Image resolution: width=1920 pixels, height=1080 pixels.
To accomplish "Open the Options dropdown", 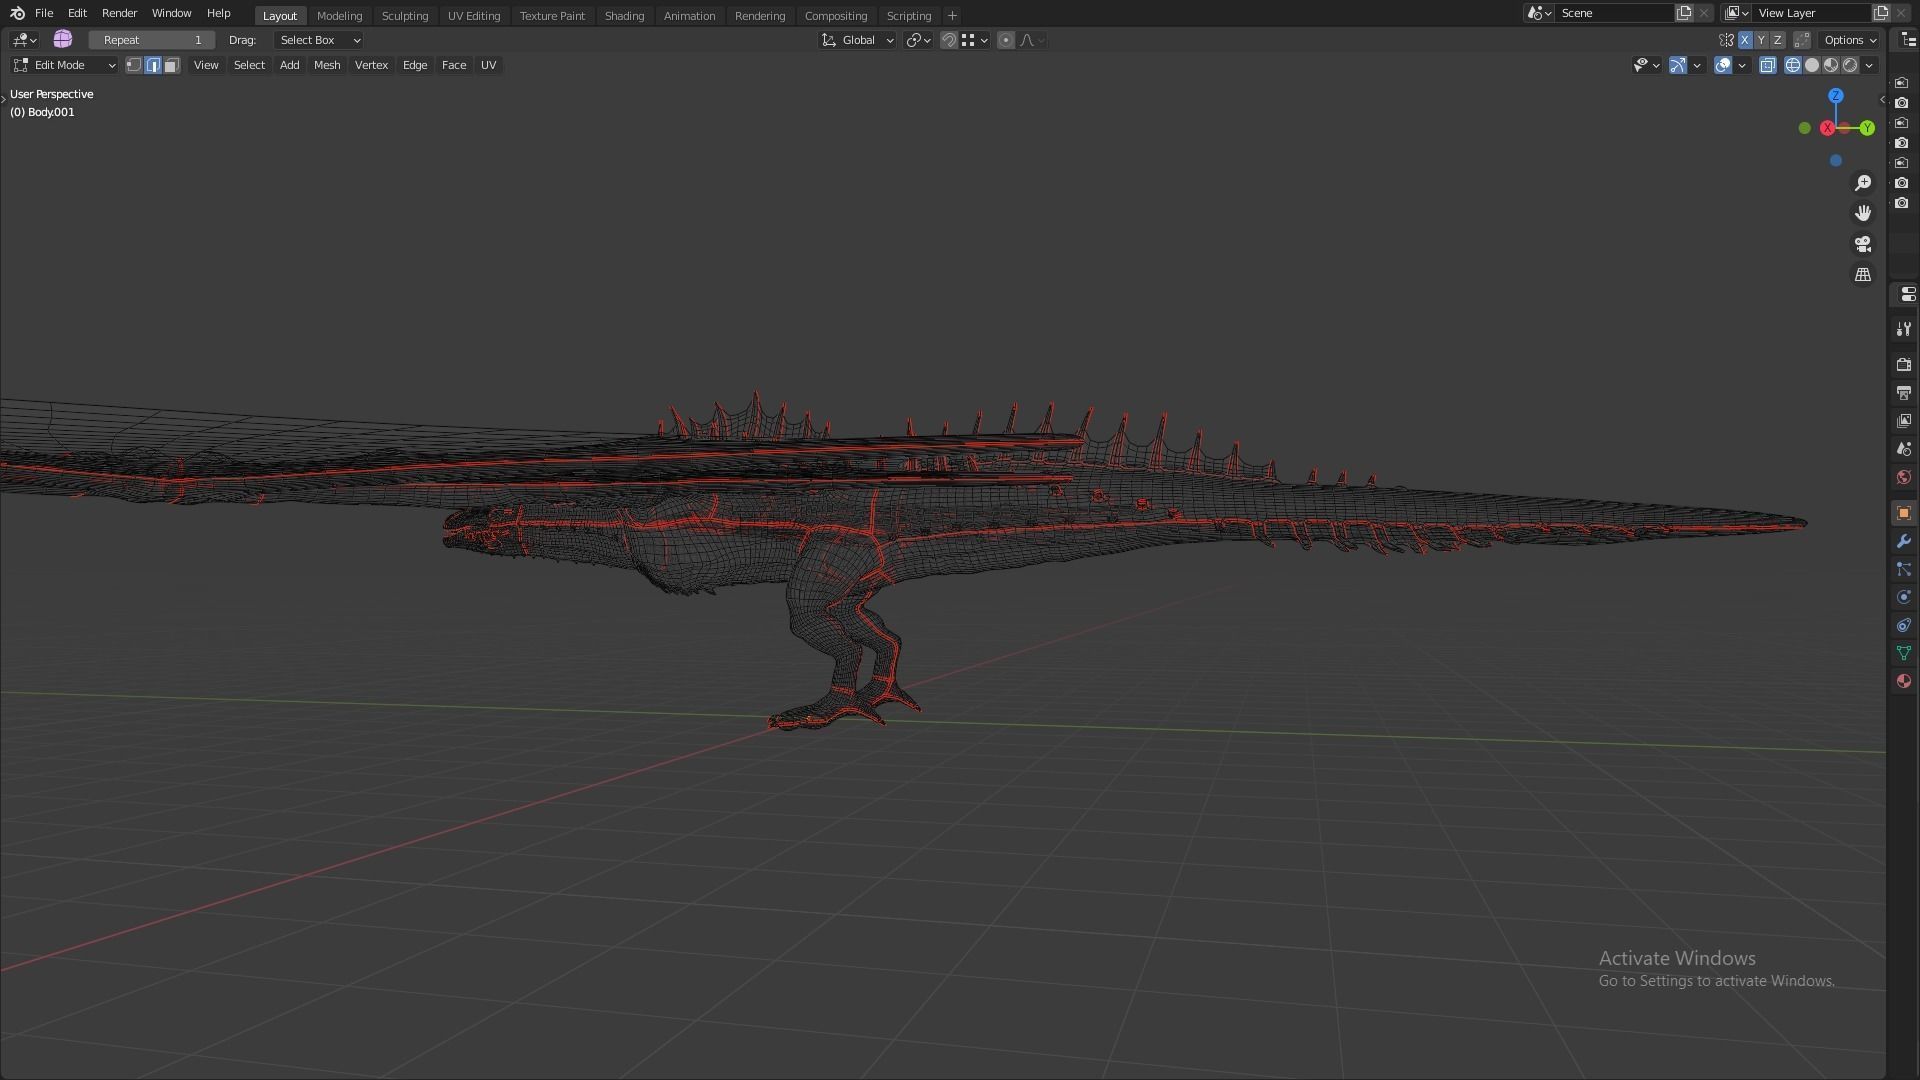I will click(x=1850, y=40).
